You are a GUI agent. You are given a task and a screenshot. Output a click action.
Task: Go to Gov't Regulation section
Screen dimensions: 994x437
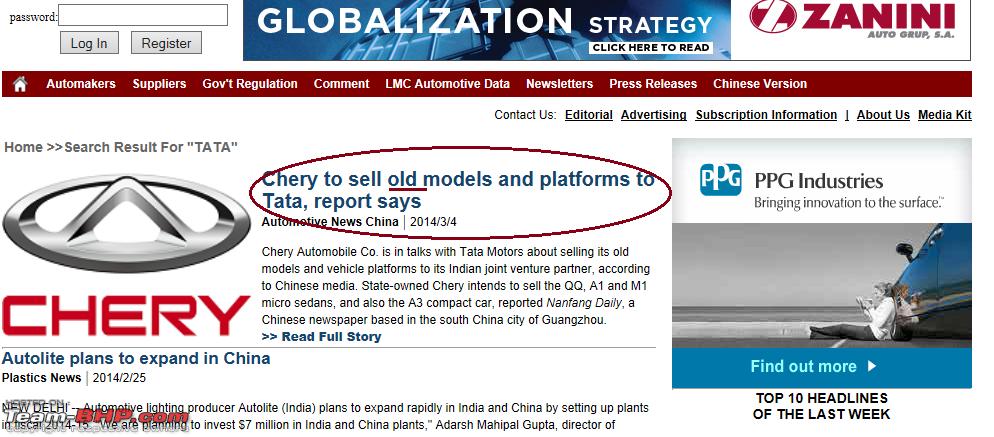(x=250, y=84)
